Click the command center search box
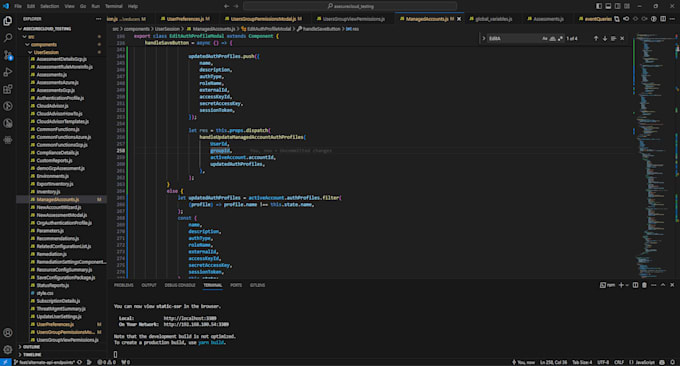 (350, 6)
